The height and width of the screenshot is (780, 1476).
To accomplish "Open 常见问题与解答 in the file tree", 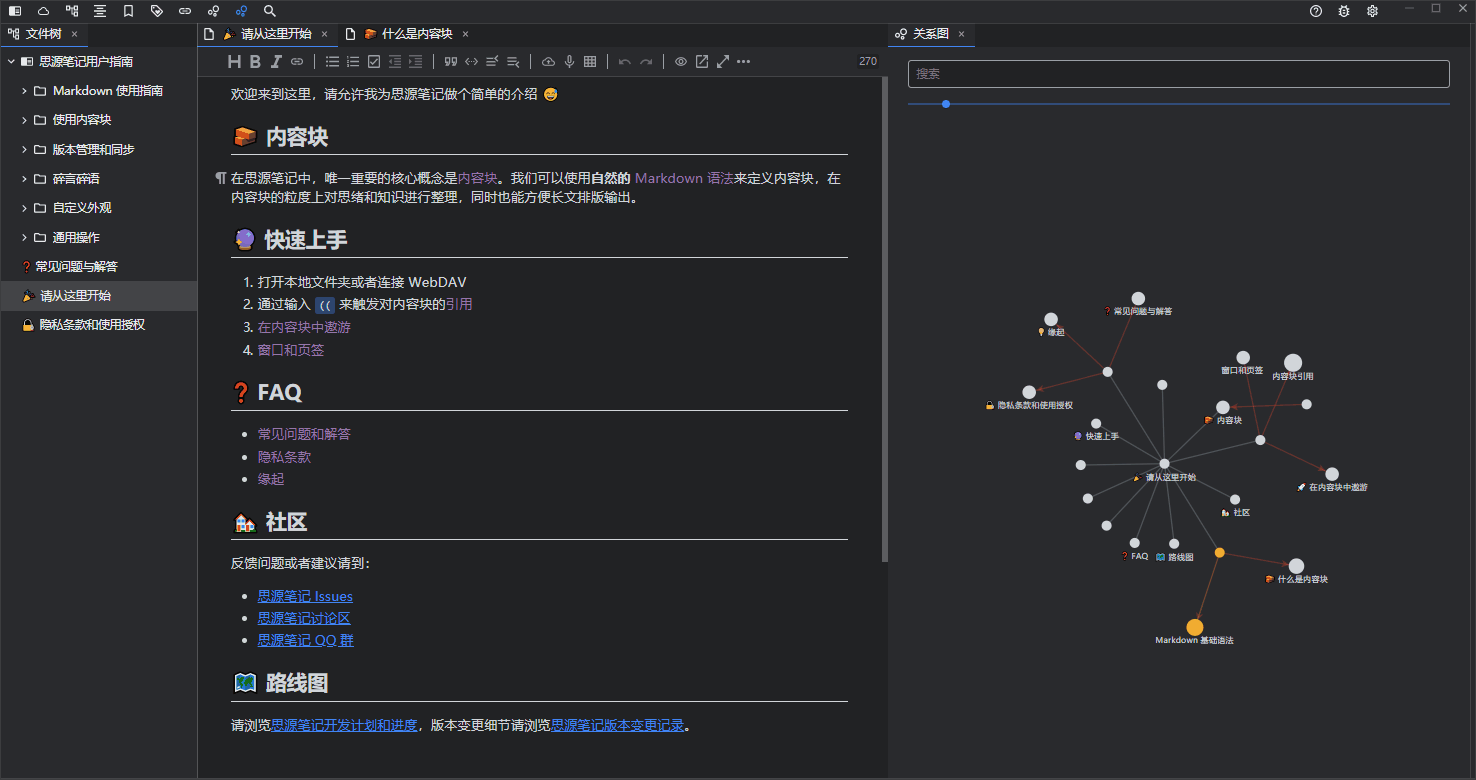I will (76, 267).
